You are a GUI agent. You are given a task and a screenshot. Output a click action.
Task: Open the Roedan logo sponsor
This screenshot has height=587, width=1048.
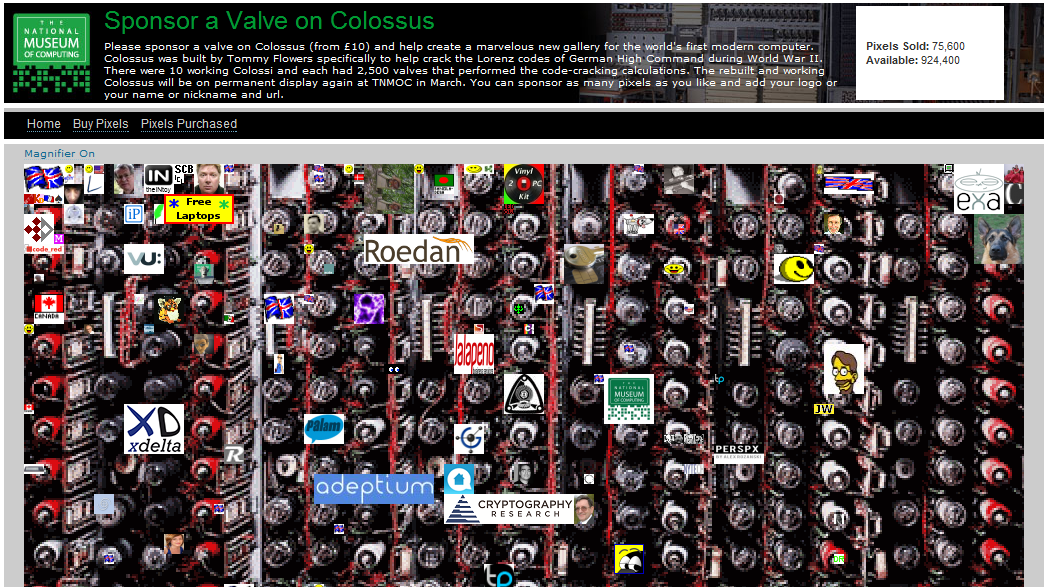click(x=418, y=249)
